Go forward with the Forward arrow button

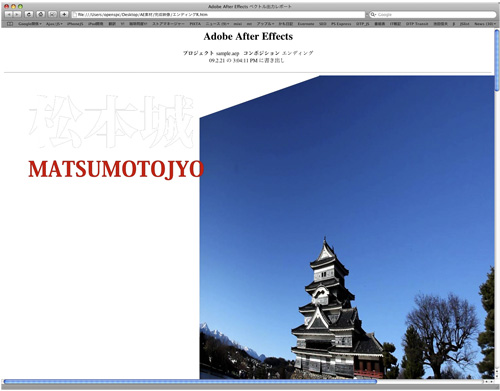tap(17, 14)
